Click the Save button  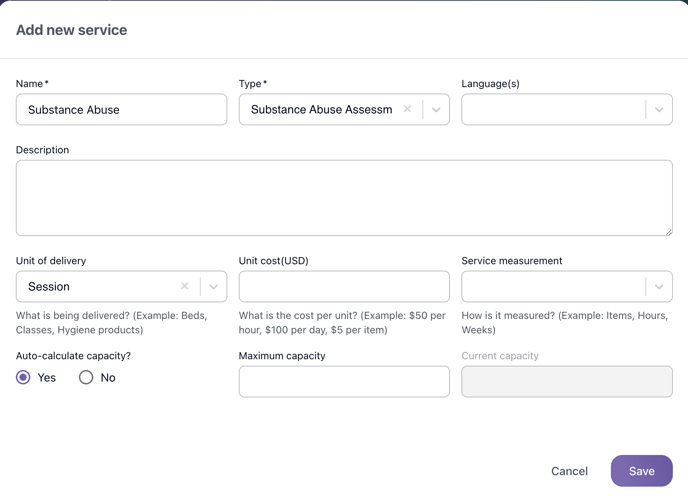click(641, 471)
